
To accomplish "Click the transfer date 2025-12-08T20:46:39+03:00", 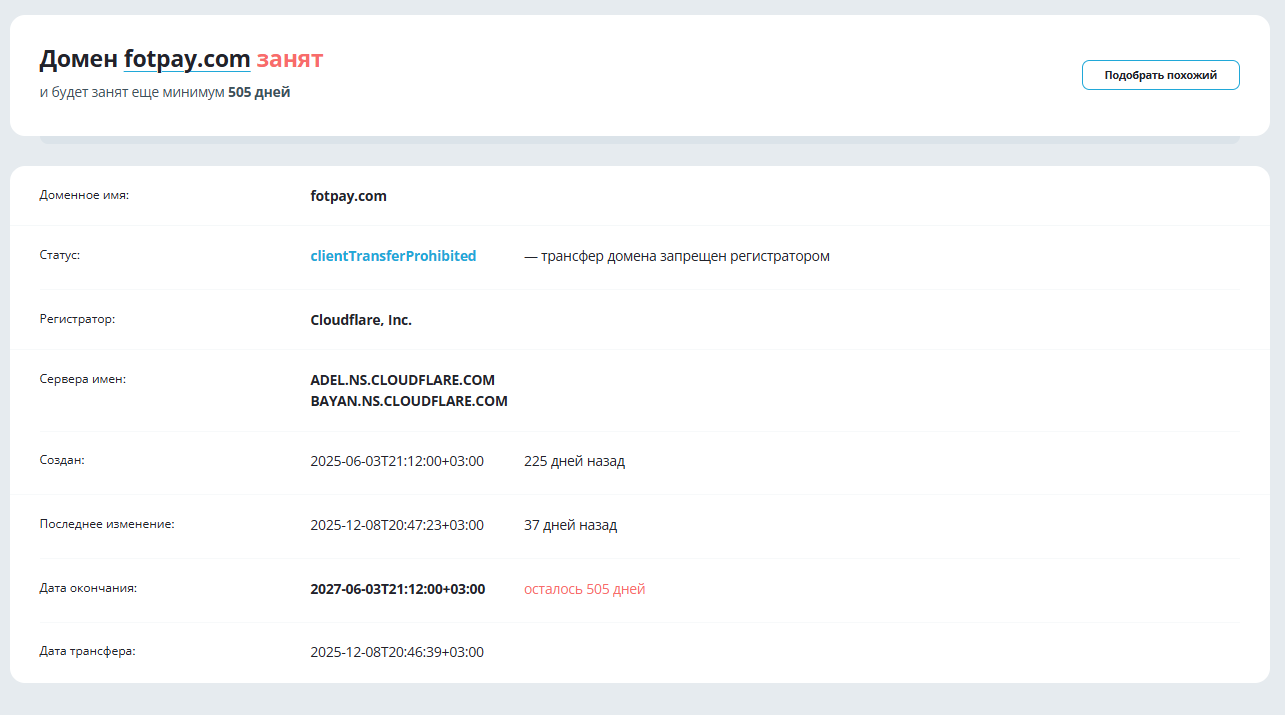I will (397, 652).
